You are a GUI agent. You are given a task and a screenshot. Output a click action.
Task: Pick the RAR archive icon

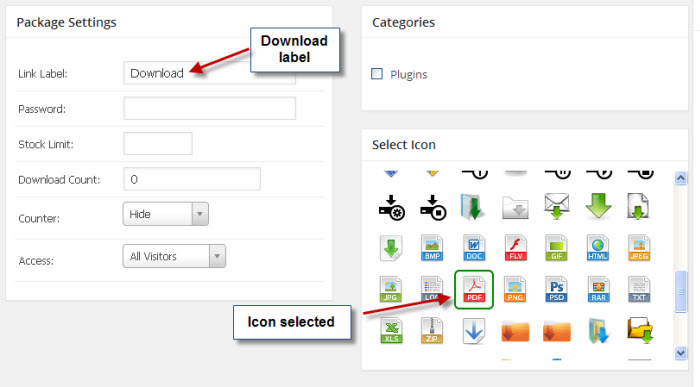[x=598, y=289]
